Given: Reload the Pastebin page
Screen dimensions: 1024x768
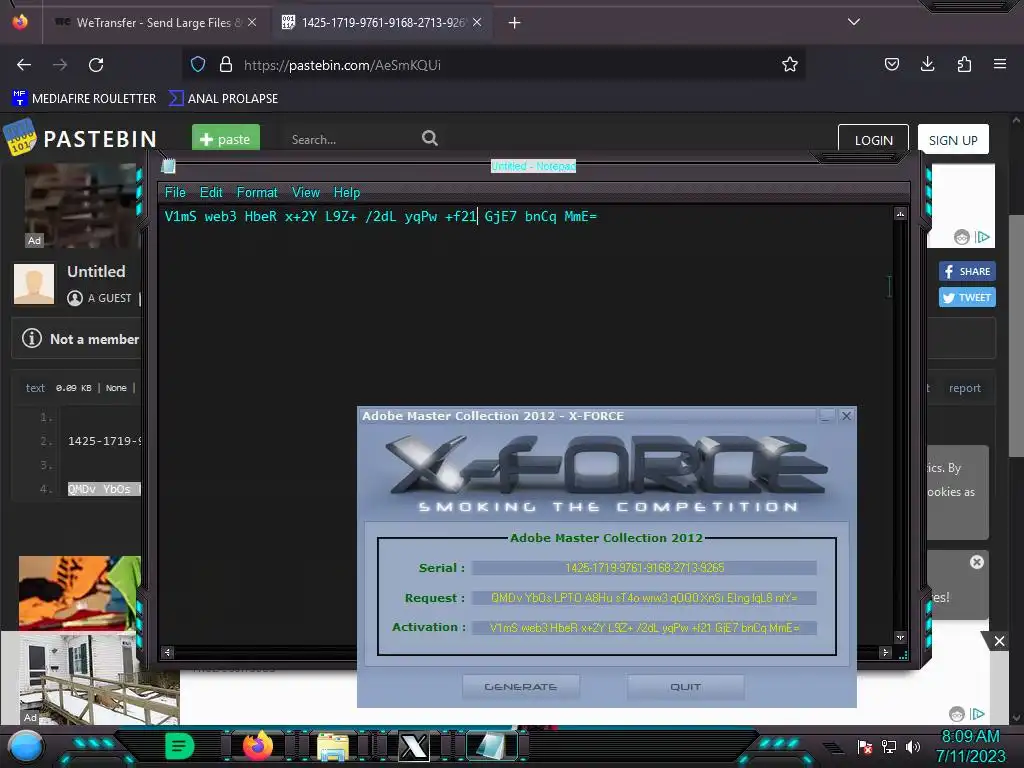Looking at the screenshot, I should [96, 65].
